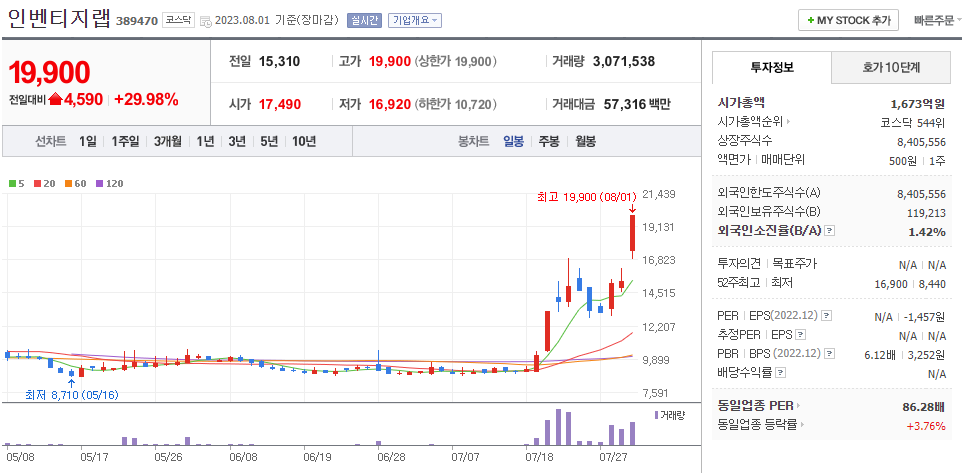971x473 pixels.
Task: Click the 인벤티지랩 stock name
Action: 59,19
